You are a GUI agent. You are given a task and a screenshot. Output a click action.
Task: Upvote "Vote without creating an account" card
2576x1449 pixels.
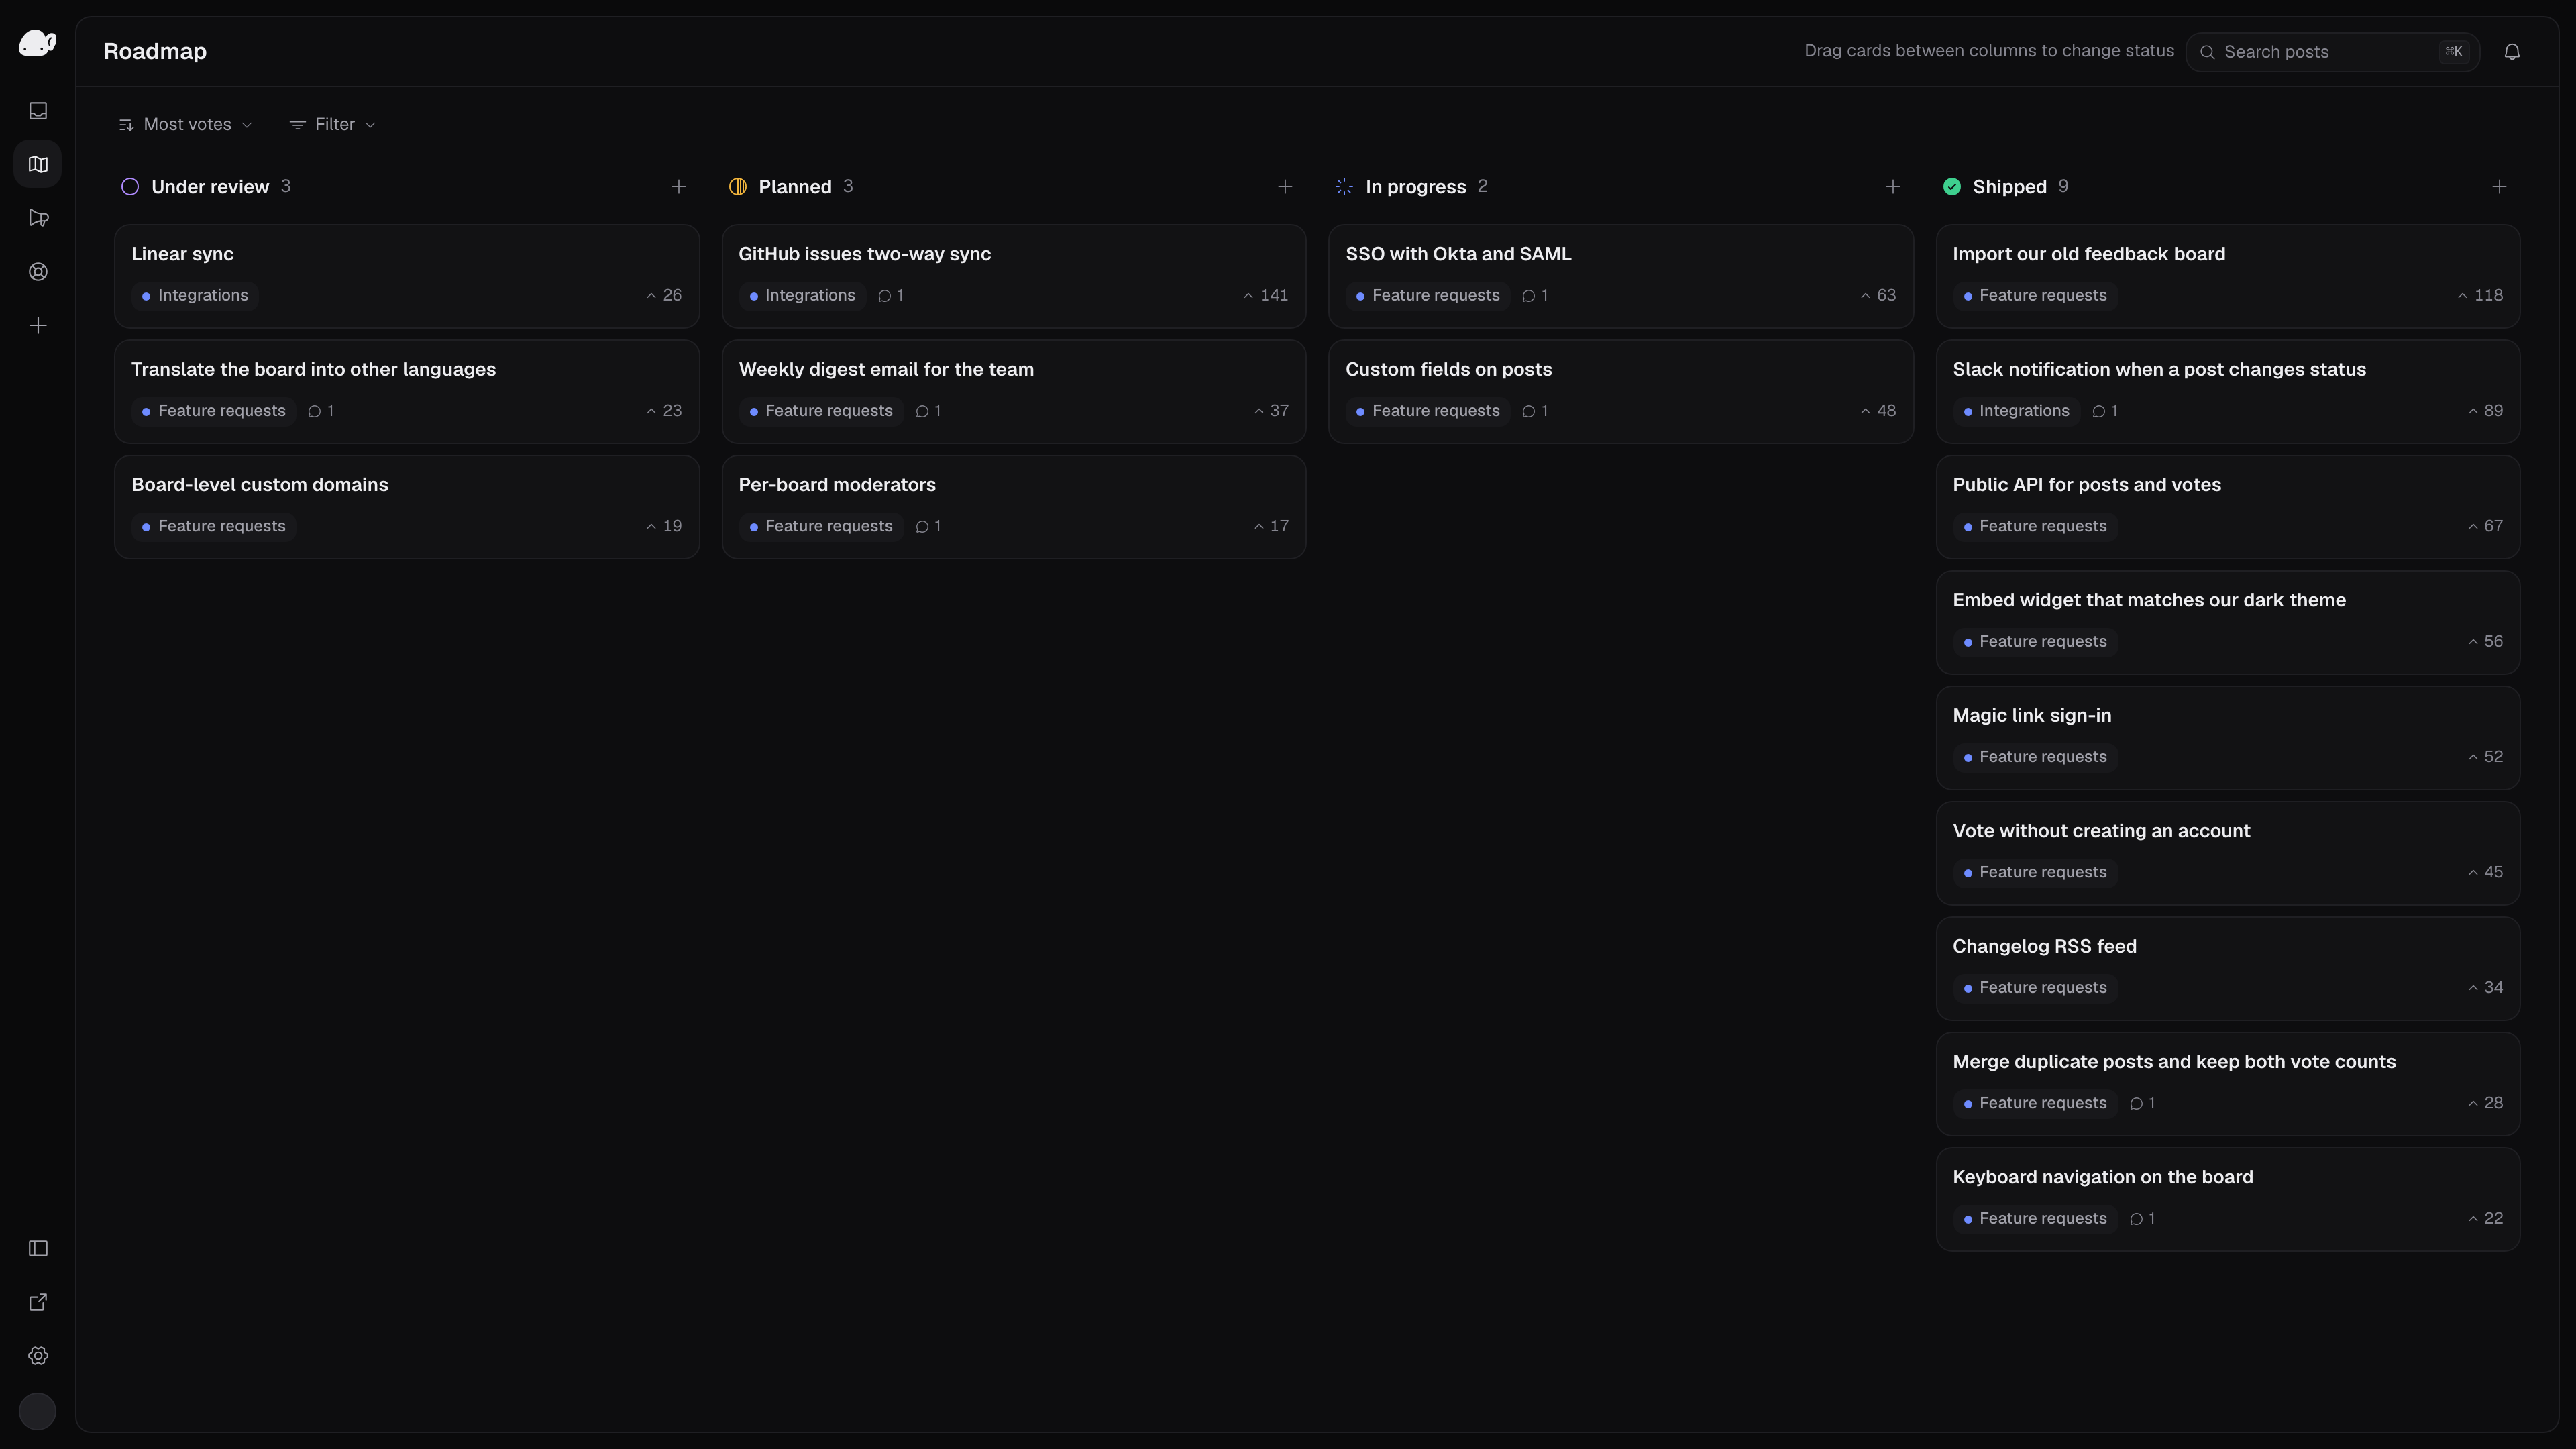(x=2485, y=872)
